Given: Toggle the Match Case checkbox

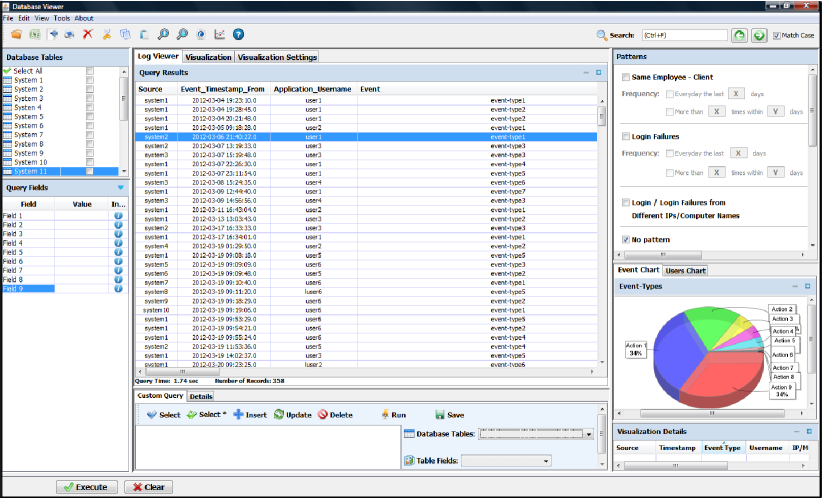Looking at the screenshot, I should [777, 35].
